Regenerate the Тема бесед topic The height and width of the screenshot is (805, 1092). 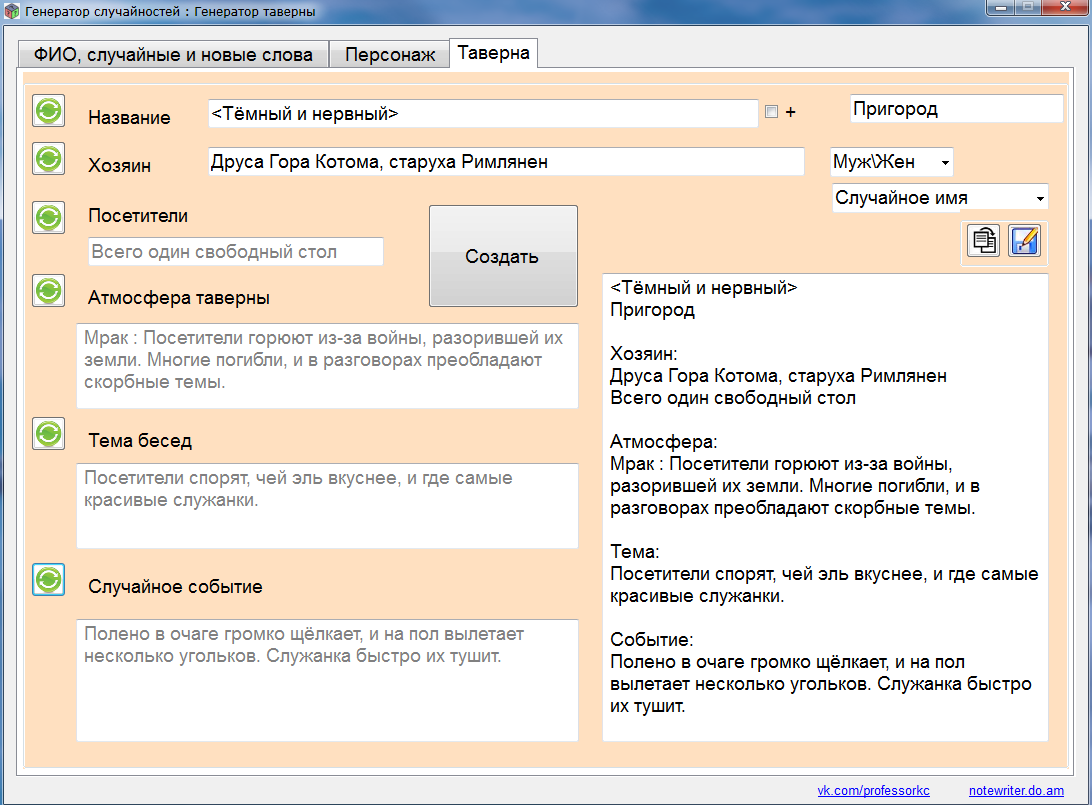[48, 433]
